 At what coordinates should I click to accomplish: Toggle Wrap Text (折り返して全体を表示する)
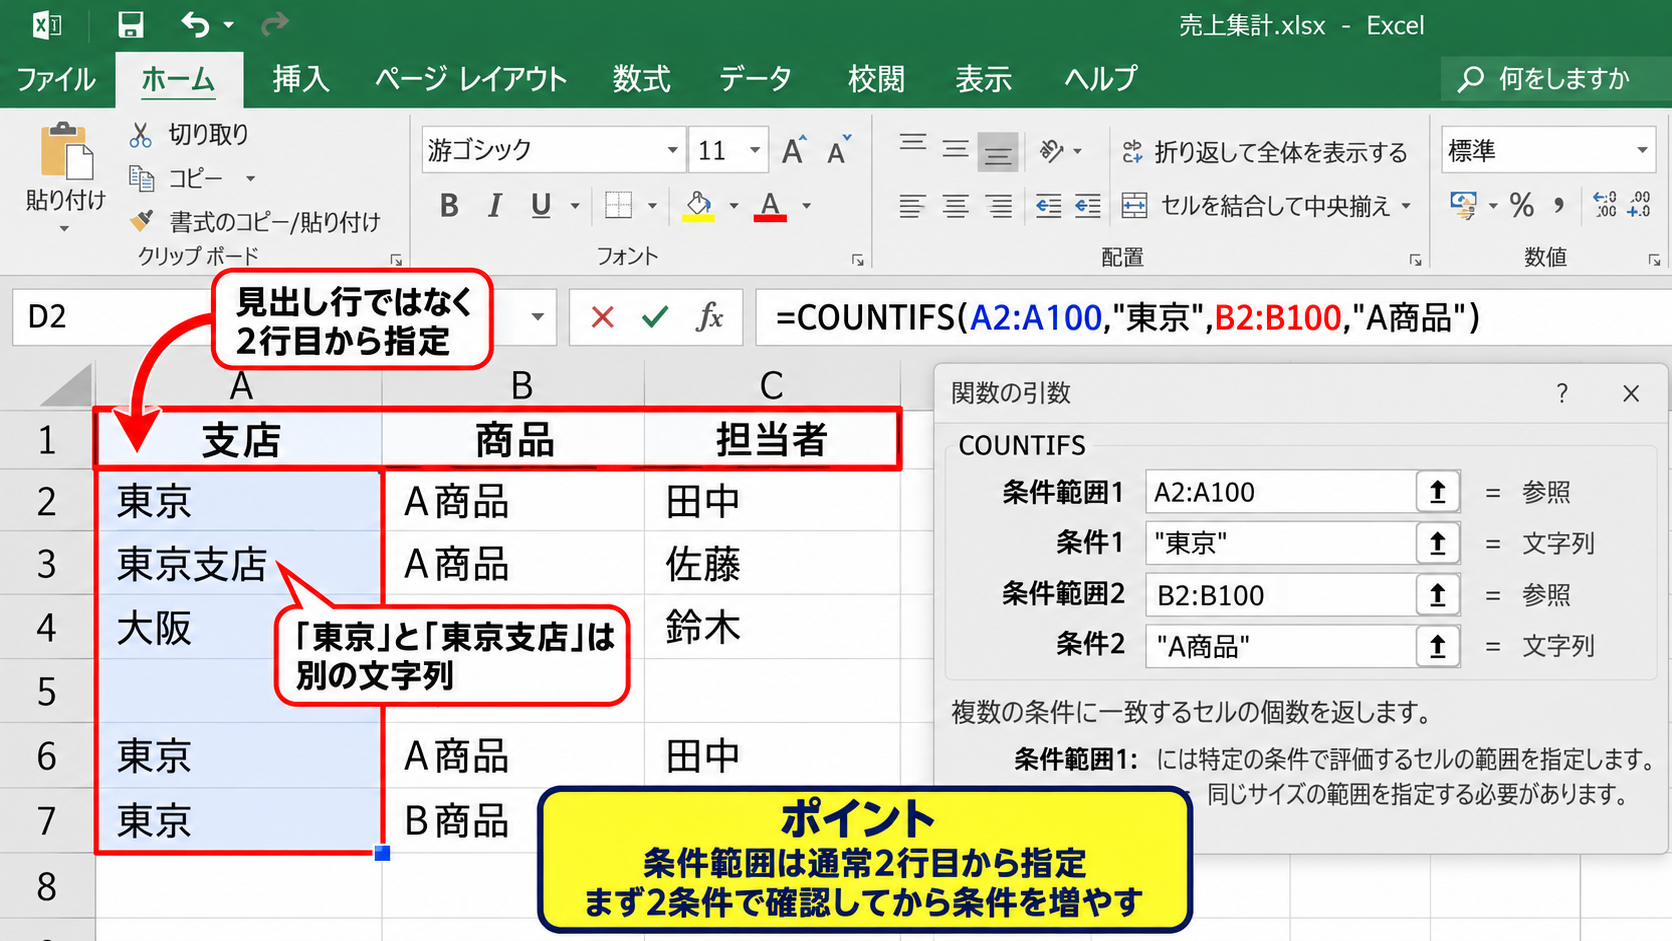1265,152
